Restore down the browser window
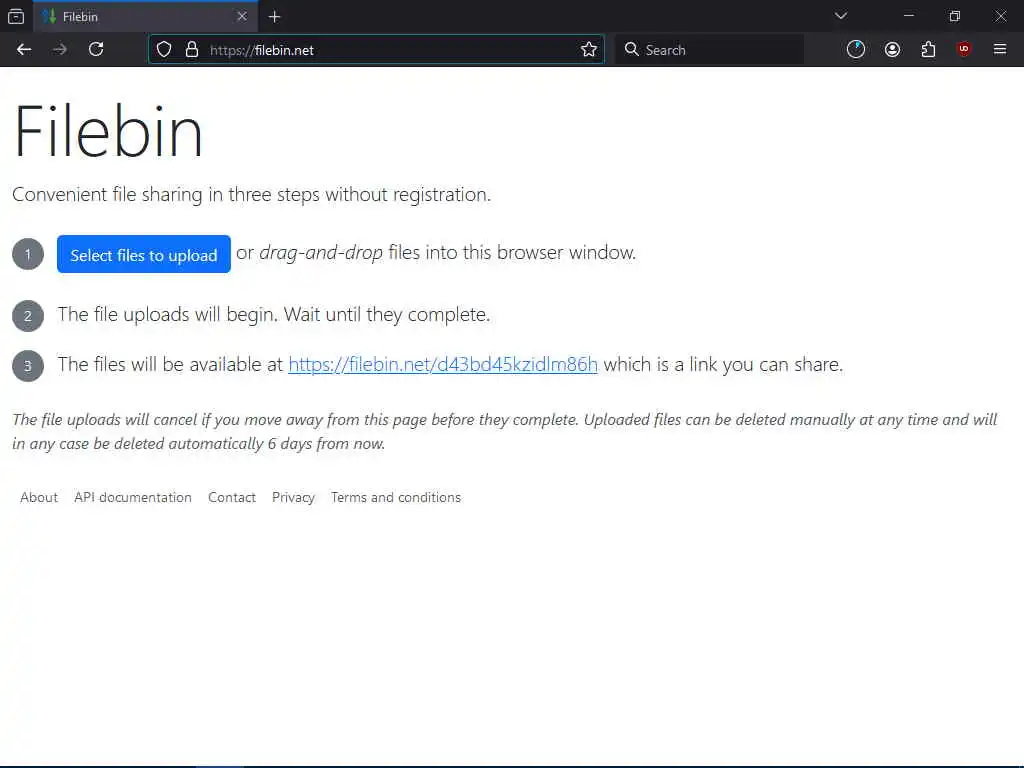 (x=955, y=16)
